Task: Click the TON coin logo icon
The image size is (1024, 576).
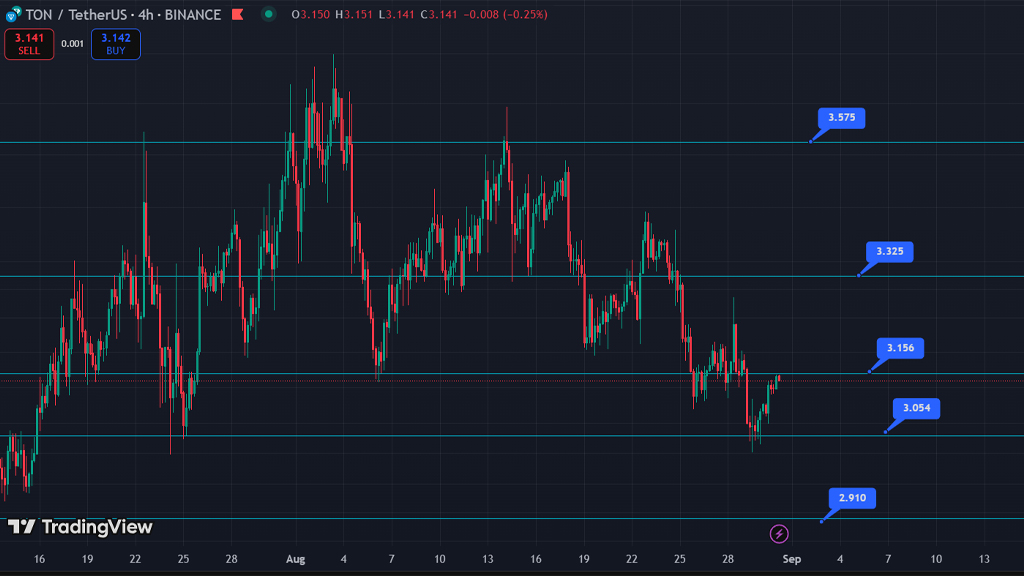Action: [13, 14]
